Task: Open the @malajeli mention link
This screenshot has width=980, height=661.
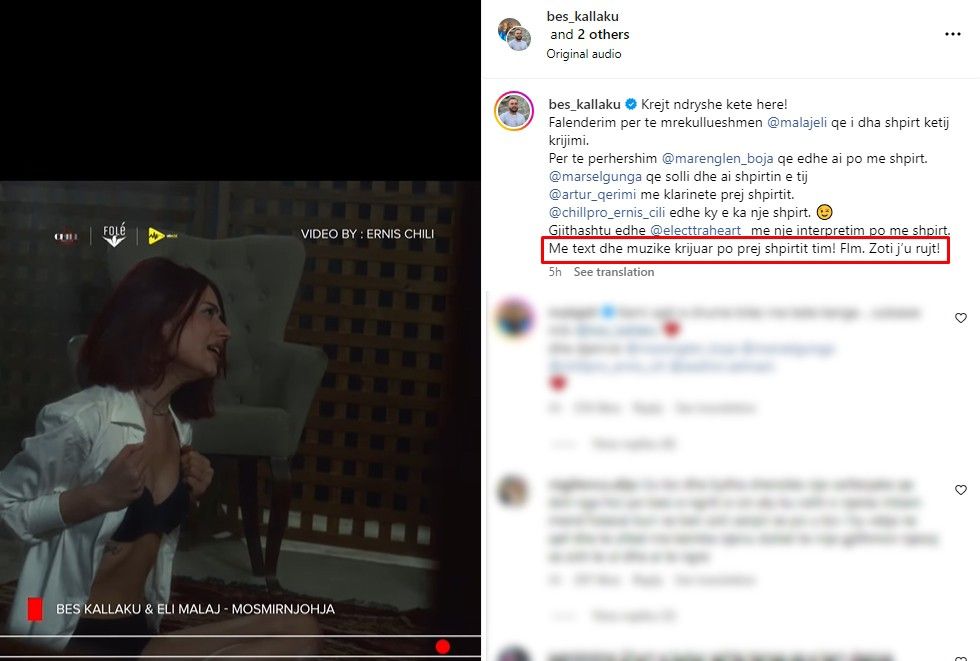Action: [797, 122]
